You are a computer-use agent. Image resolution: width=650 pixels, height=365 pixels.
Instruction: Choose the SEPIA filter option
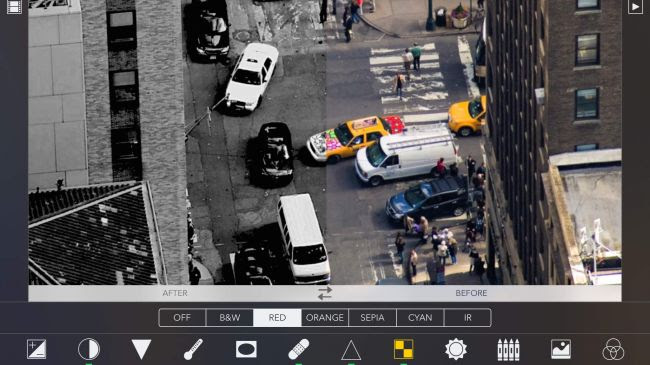tap(372, 318)
